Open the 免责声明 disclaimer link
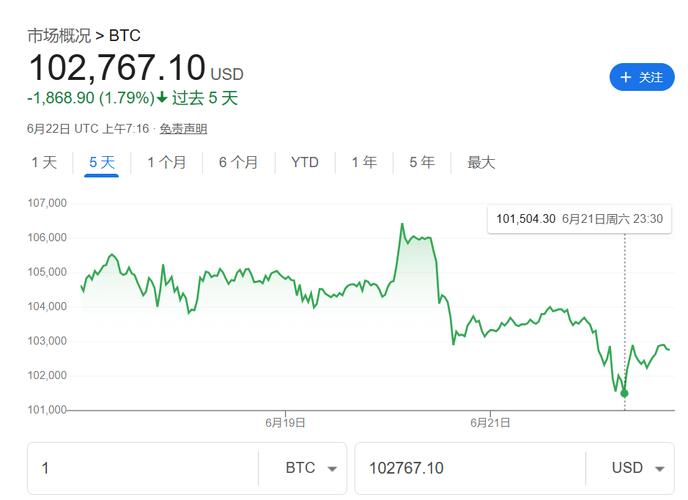The height and width of the screenshot is (500, 688). click(x=183, y=129)
